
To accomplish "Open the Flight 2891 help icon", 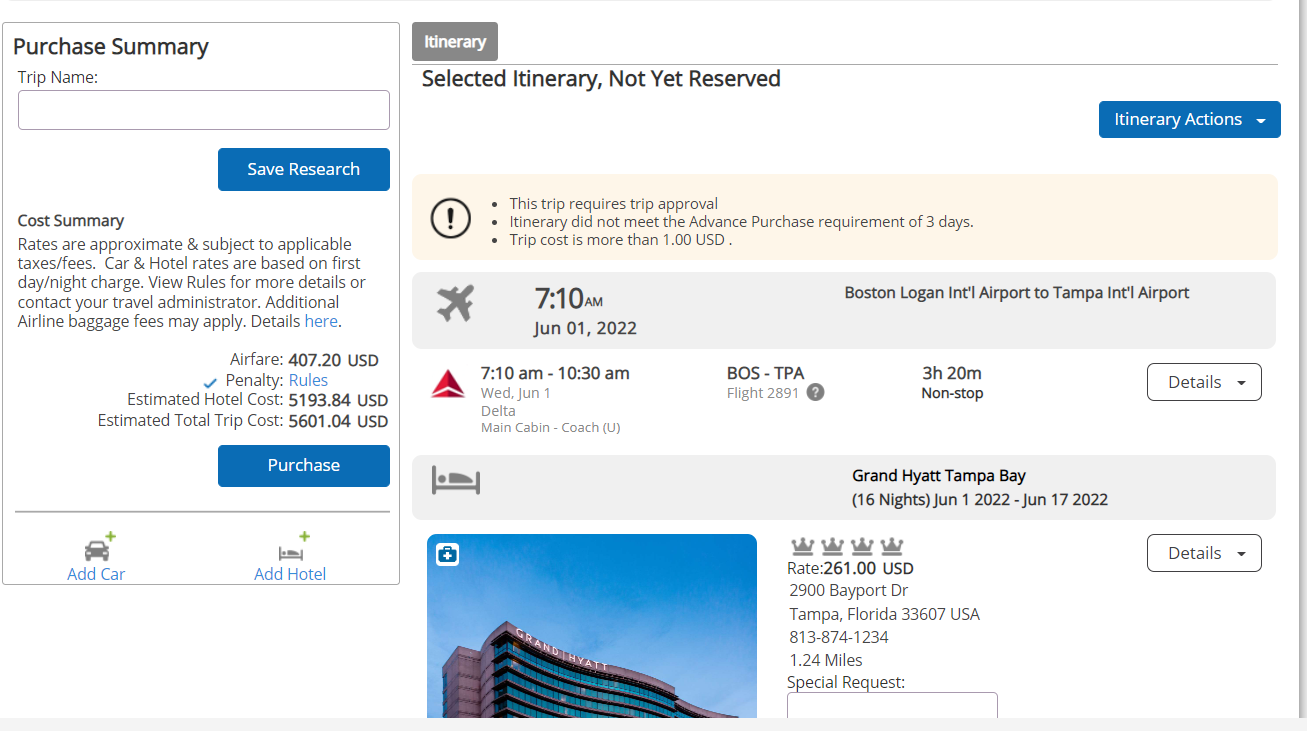I will click(x=816, y=393).
